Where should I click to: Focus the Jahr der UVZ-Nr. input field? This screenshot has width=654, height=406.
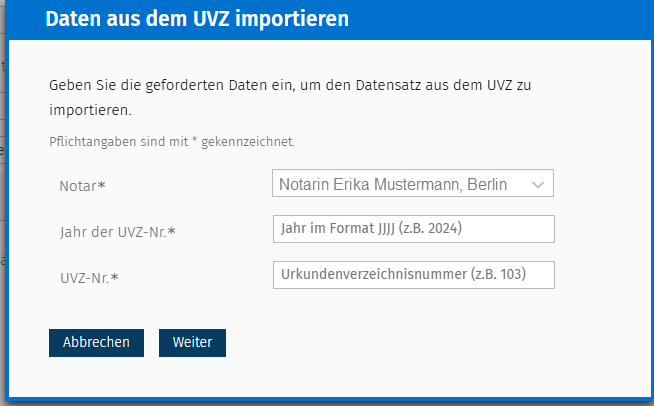(413, 229)
